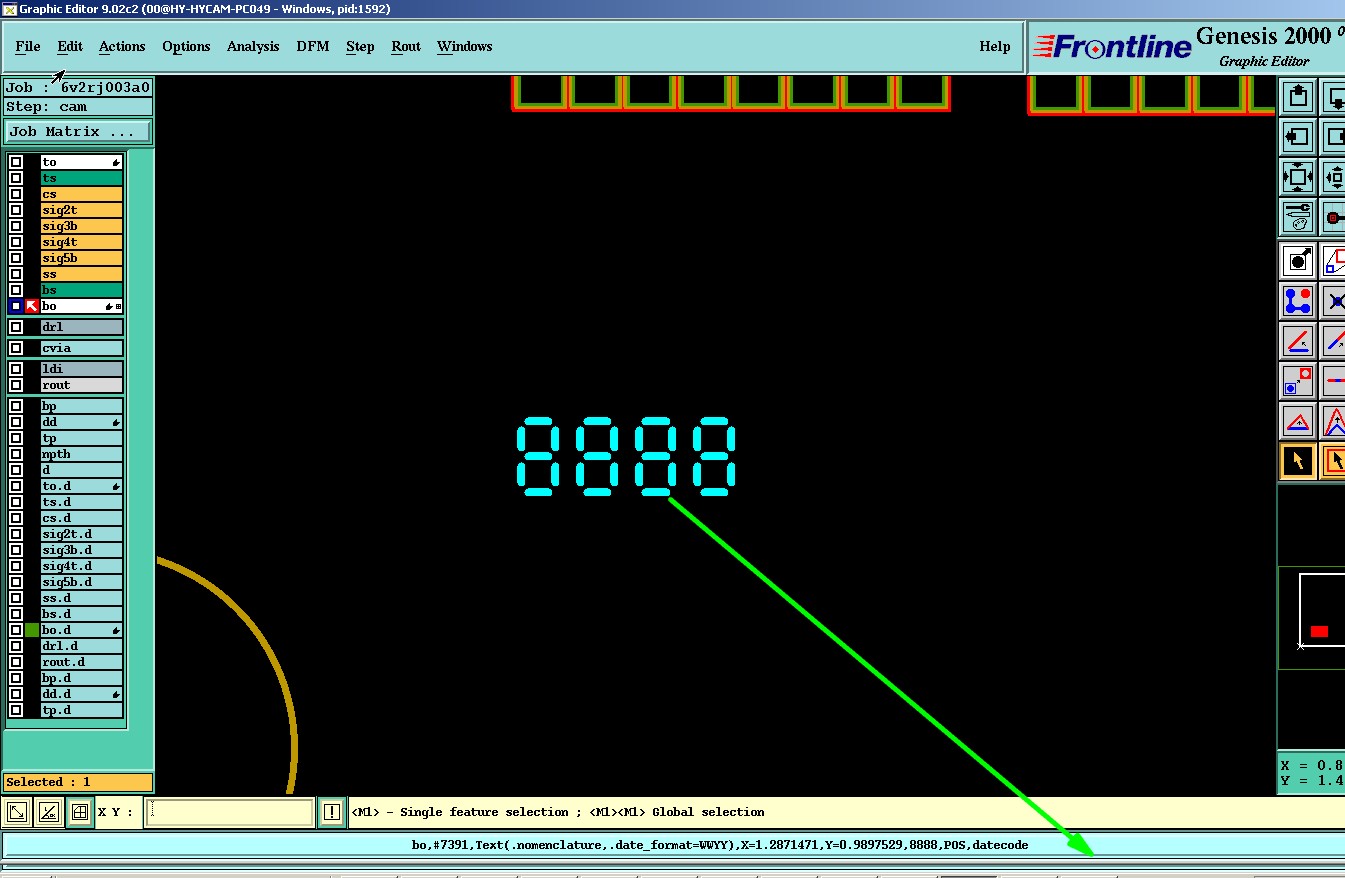Viewport: 1345px width, 878px height.
Task: Open the Step menu
Action: click(x=360, y=47)
